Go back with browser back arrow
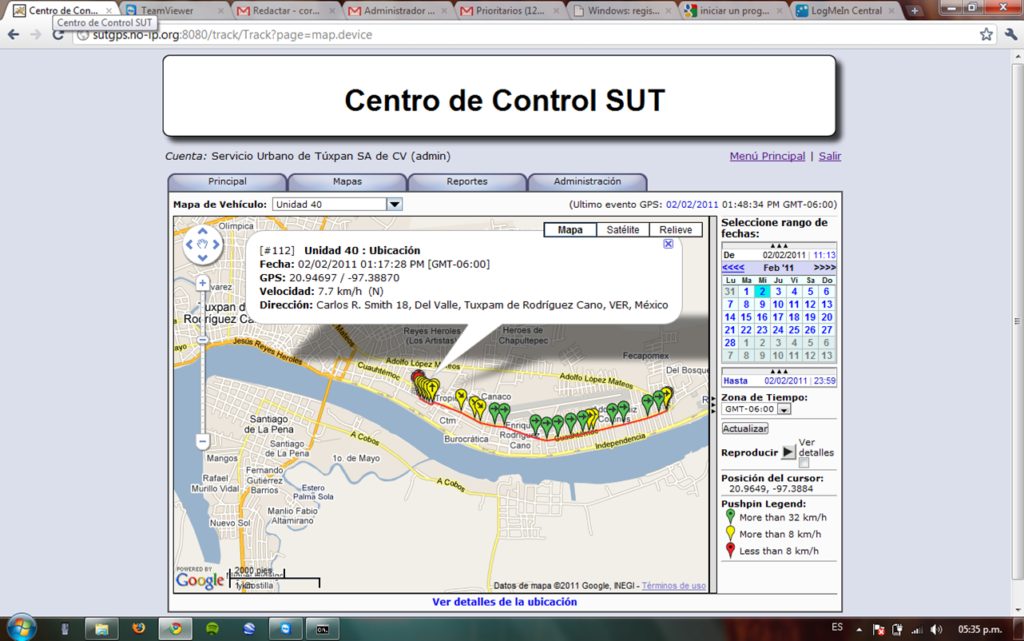1024x641 pixels. (14, 35)
